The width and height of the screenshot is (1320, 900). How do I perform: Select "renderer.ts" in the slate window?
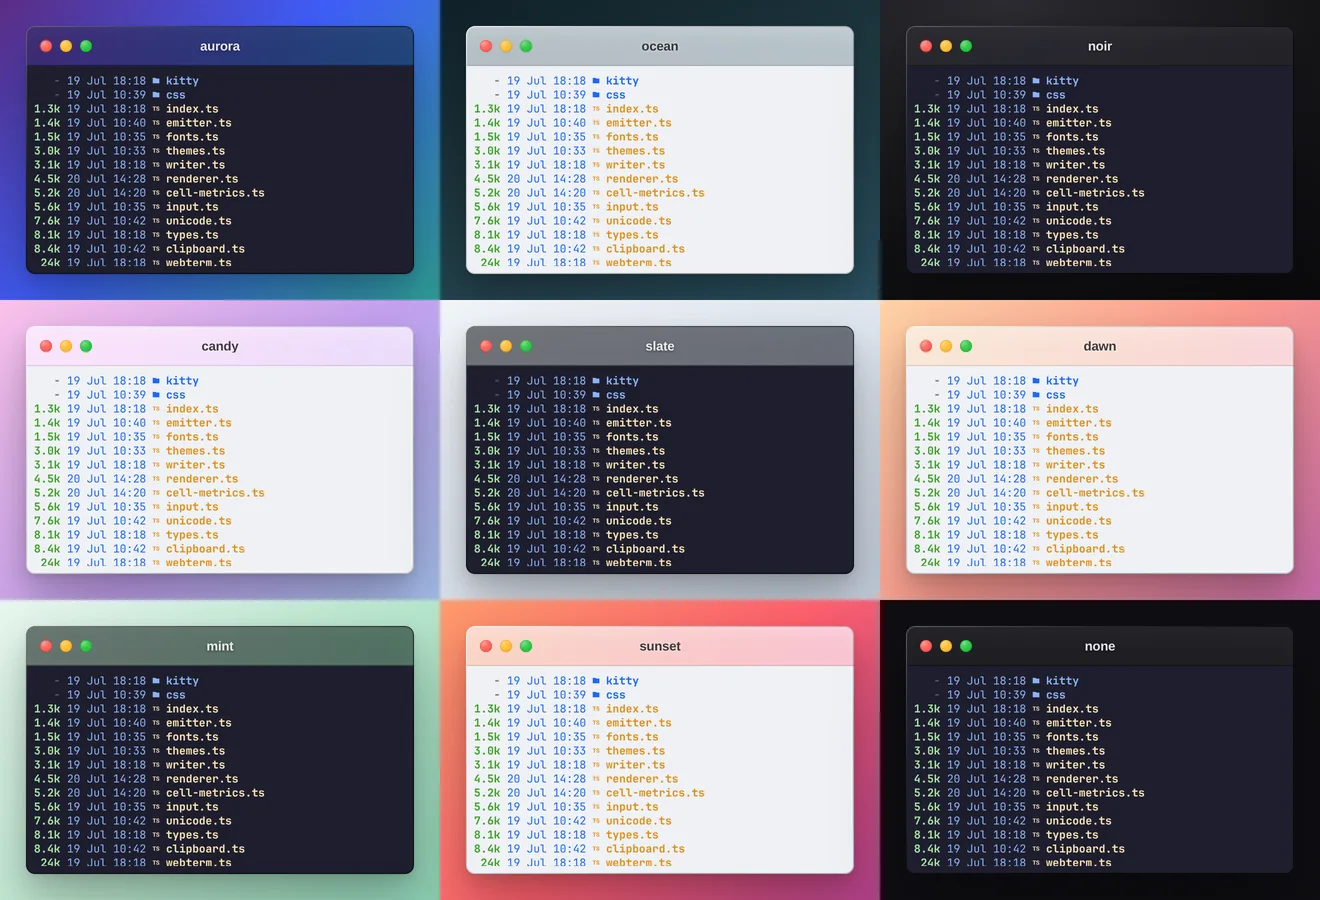point(642,479)
